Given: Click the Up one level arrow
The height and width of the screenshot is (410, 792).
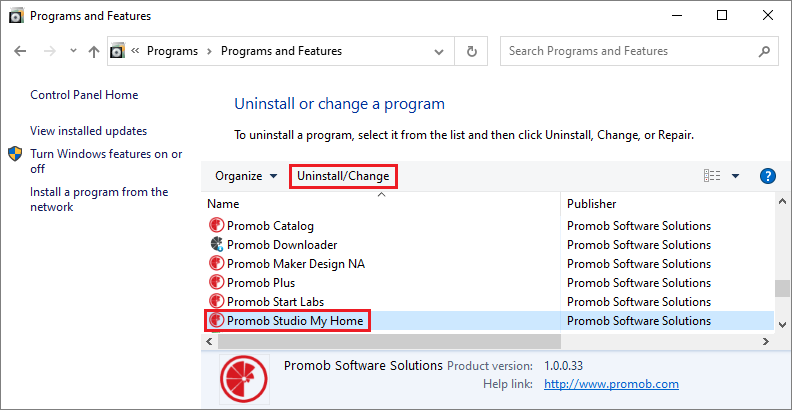Looking at the screenshot, I should (x=93, y=51).
